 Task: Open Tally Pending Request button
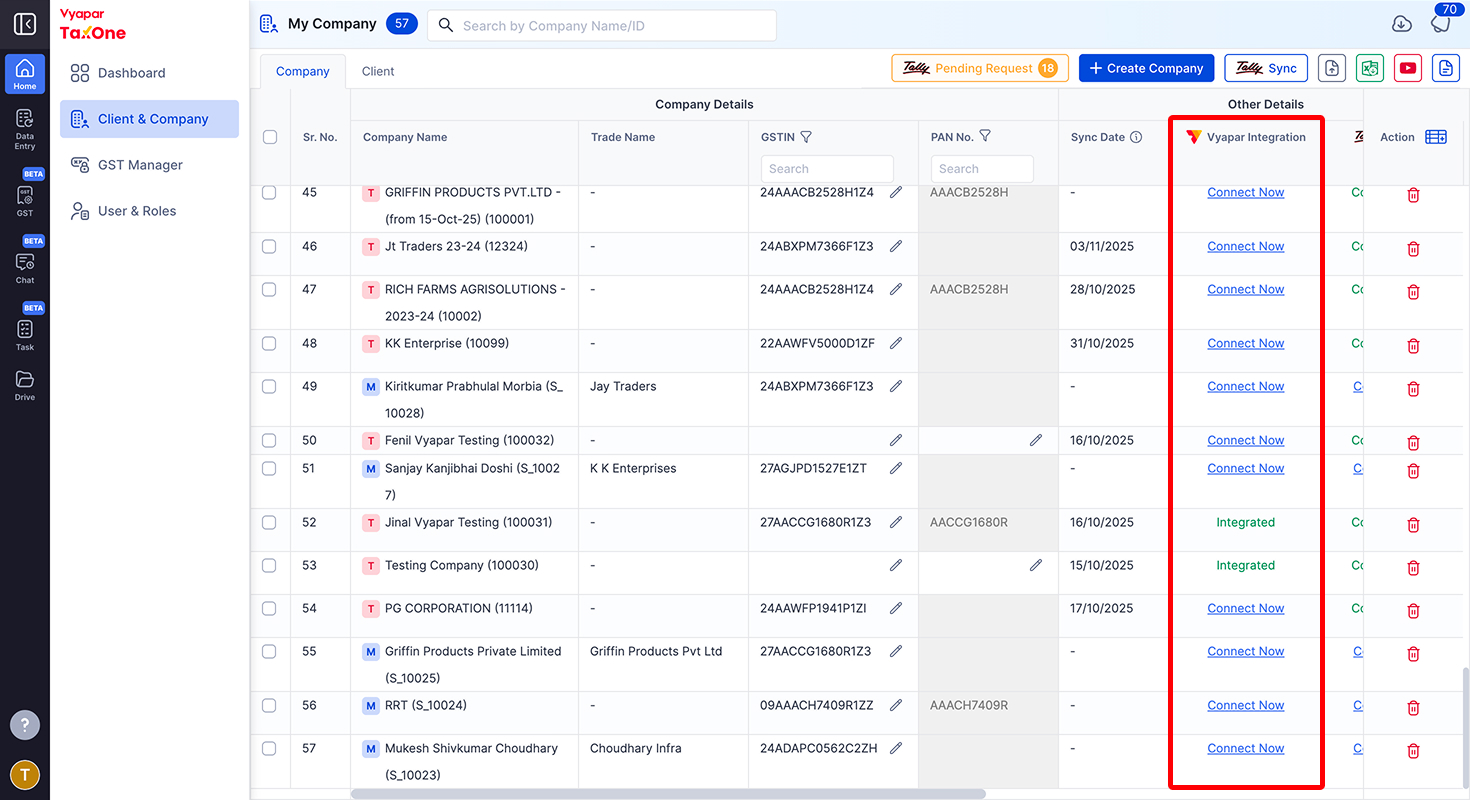point(980,68)
